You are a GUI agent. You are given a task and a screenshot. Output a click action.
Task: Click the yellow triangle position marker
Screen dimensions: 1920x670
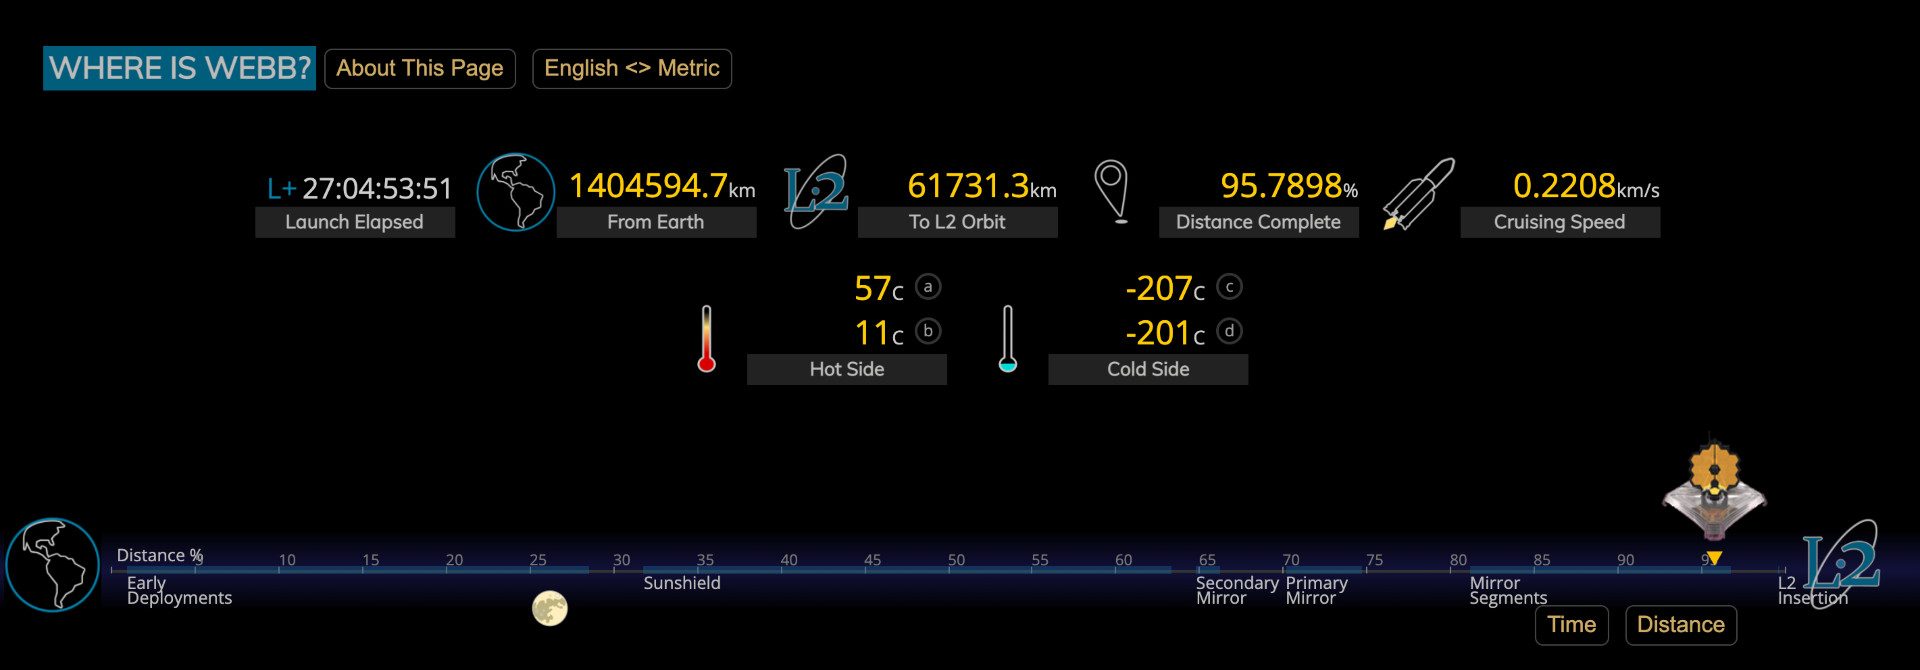(1714, 558)
